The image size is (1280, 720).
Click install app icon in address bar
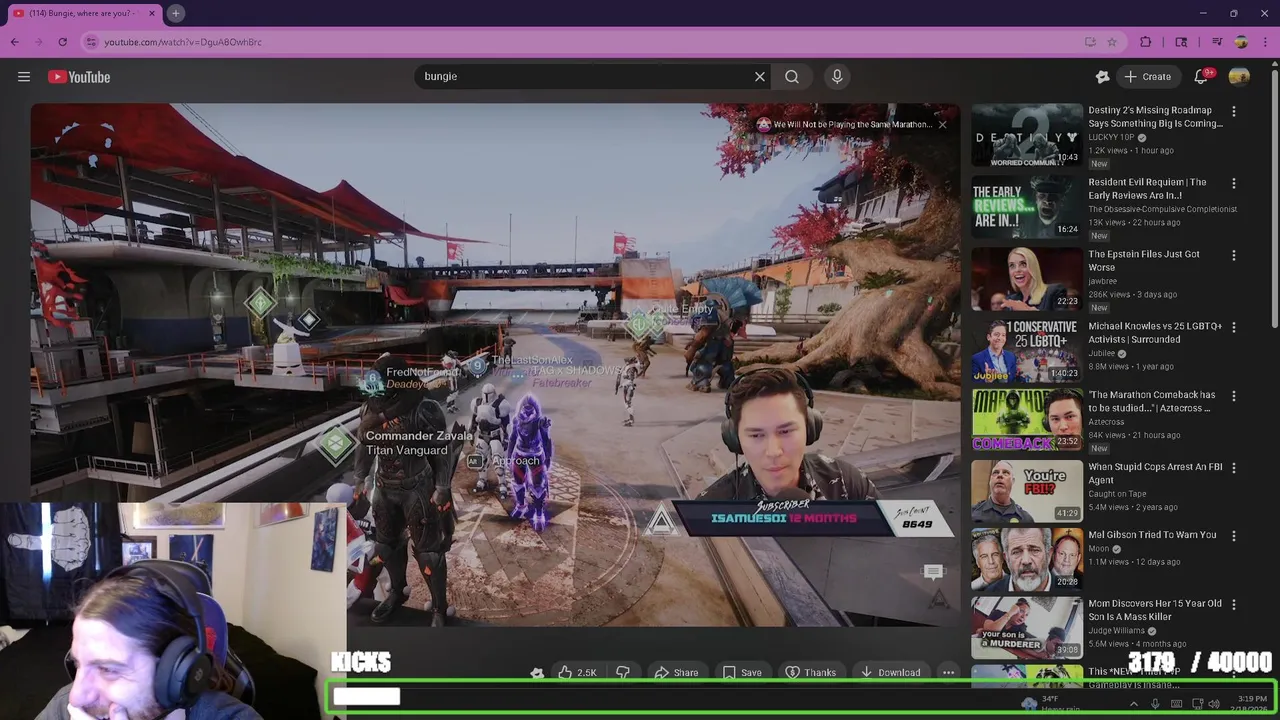(1090, 42)
